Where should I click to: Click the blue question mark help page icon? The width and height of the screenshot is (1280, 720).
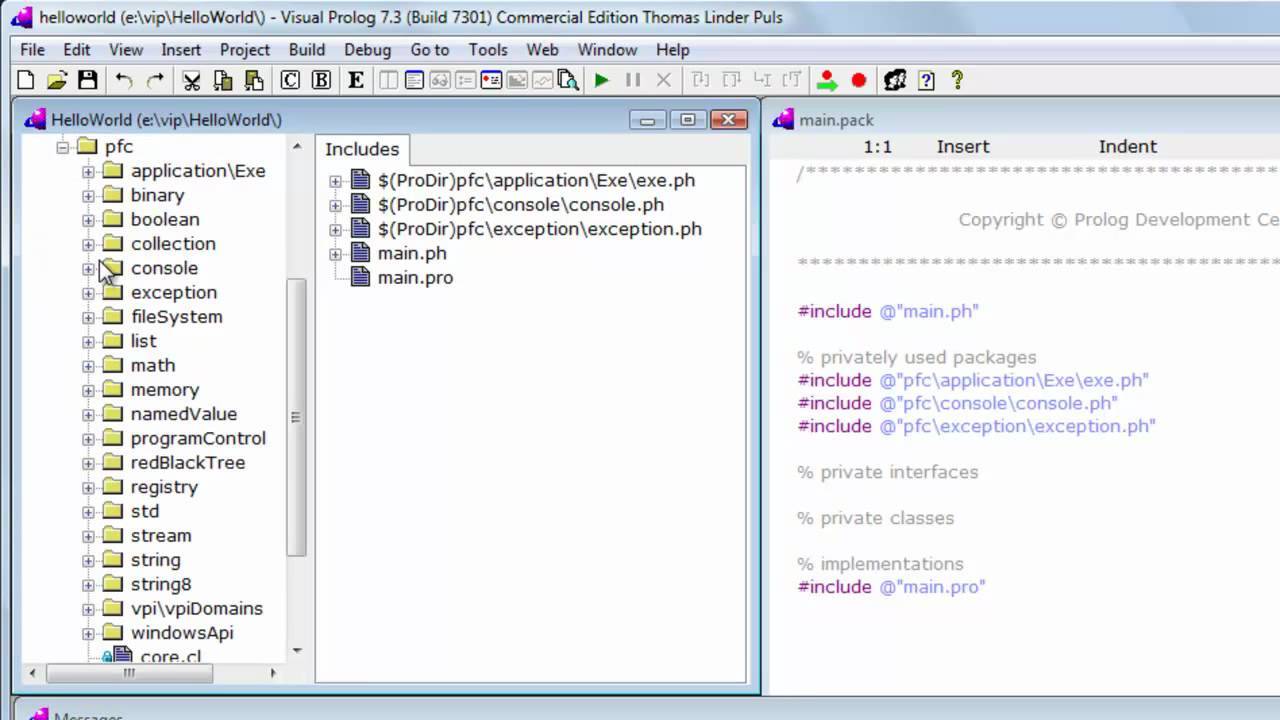926,81
